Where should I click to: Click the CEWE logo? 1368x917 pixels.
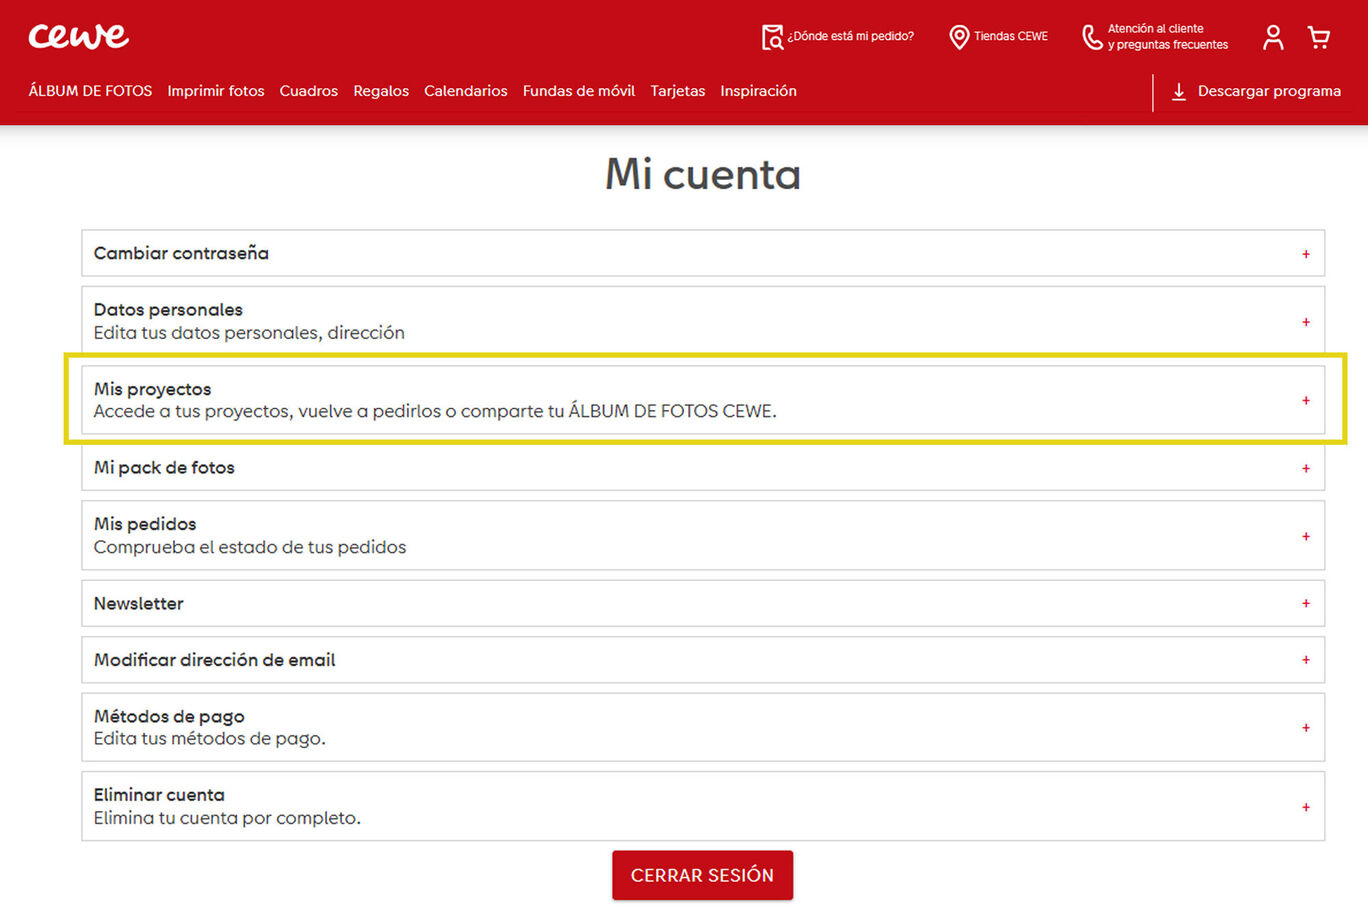[x=78, y=36]
